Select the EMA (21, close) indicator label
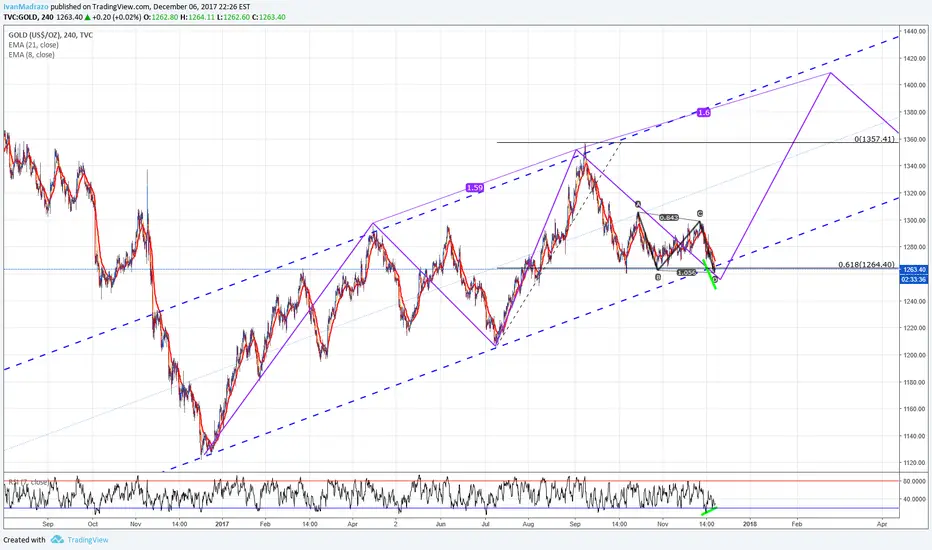The height and width of the screenshot is (550, 932). 33,45
